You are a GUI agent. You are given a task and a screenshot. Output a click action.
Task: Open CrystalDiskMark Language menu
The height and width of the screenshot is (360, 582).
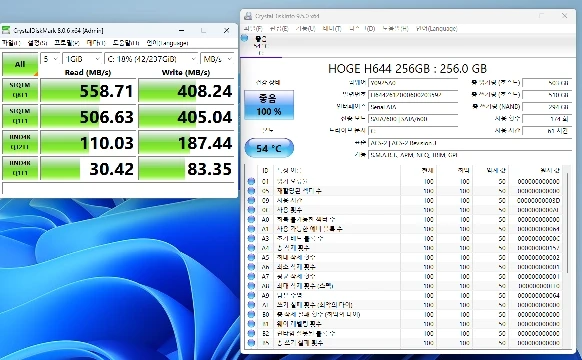coord(167,43)
